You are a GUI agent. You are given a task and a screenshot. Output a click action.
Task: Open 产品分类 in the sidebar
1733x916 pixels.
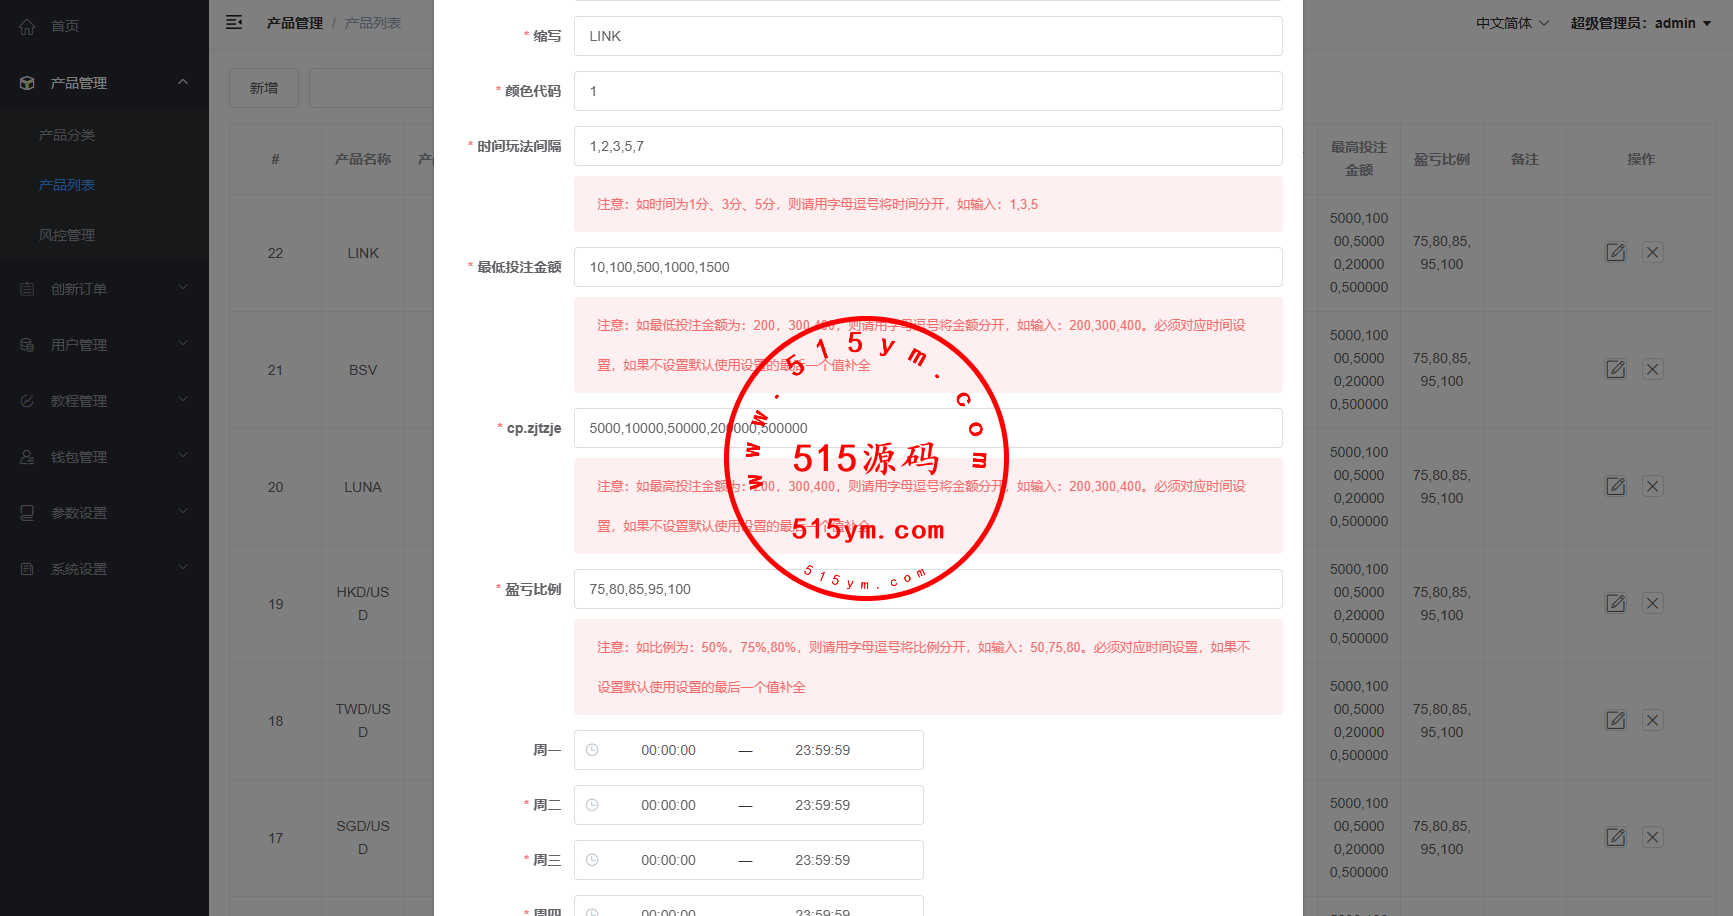67,135
